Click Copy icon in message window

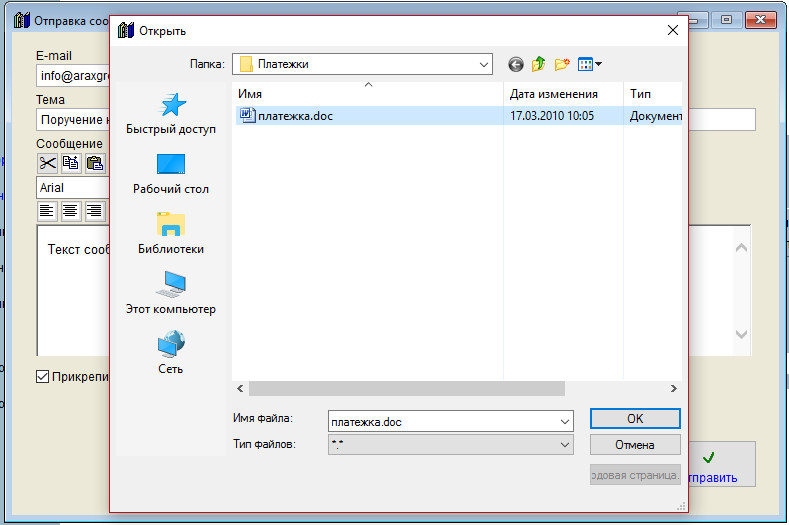coord(71,163)
